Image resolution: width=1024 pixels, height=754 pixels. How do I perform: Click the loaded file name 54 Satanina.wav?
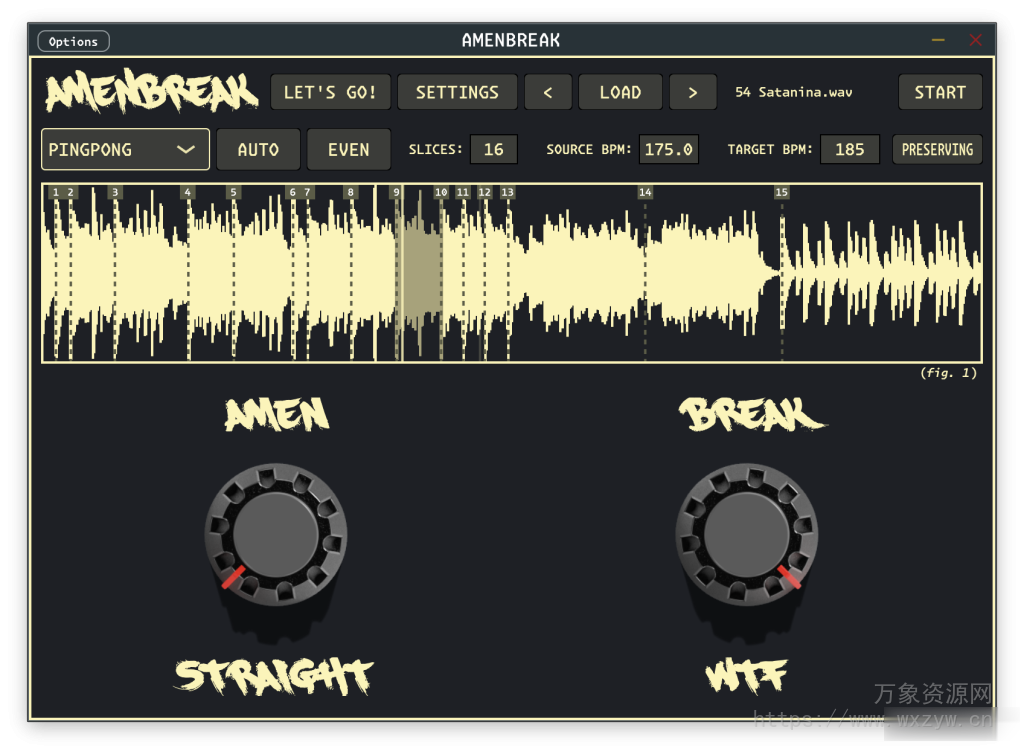coord(793,91)
